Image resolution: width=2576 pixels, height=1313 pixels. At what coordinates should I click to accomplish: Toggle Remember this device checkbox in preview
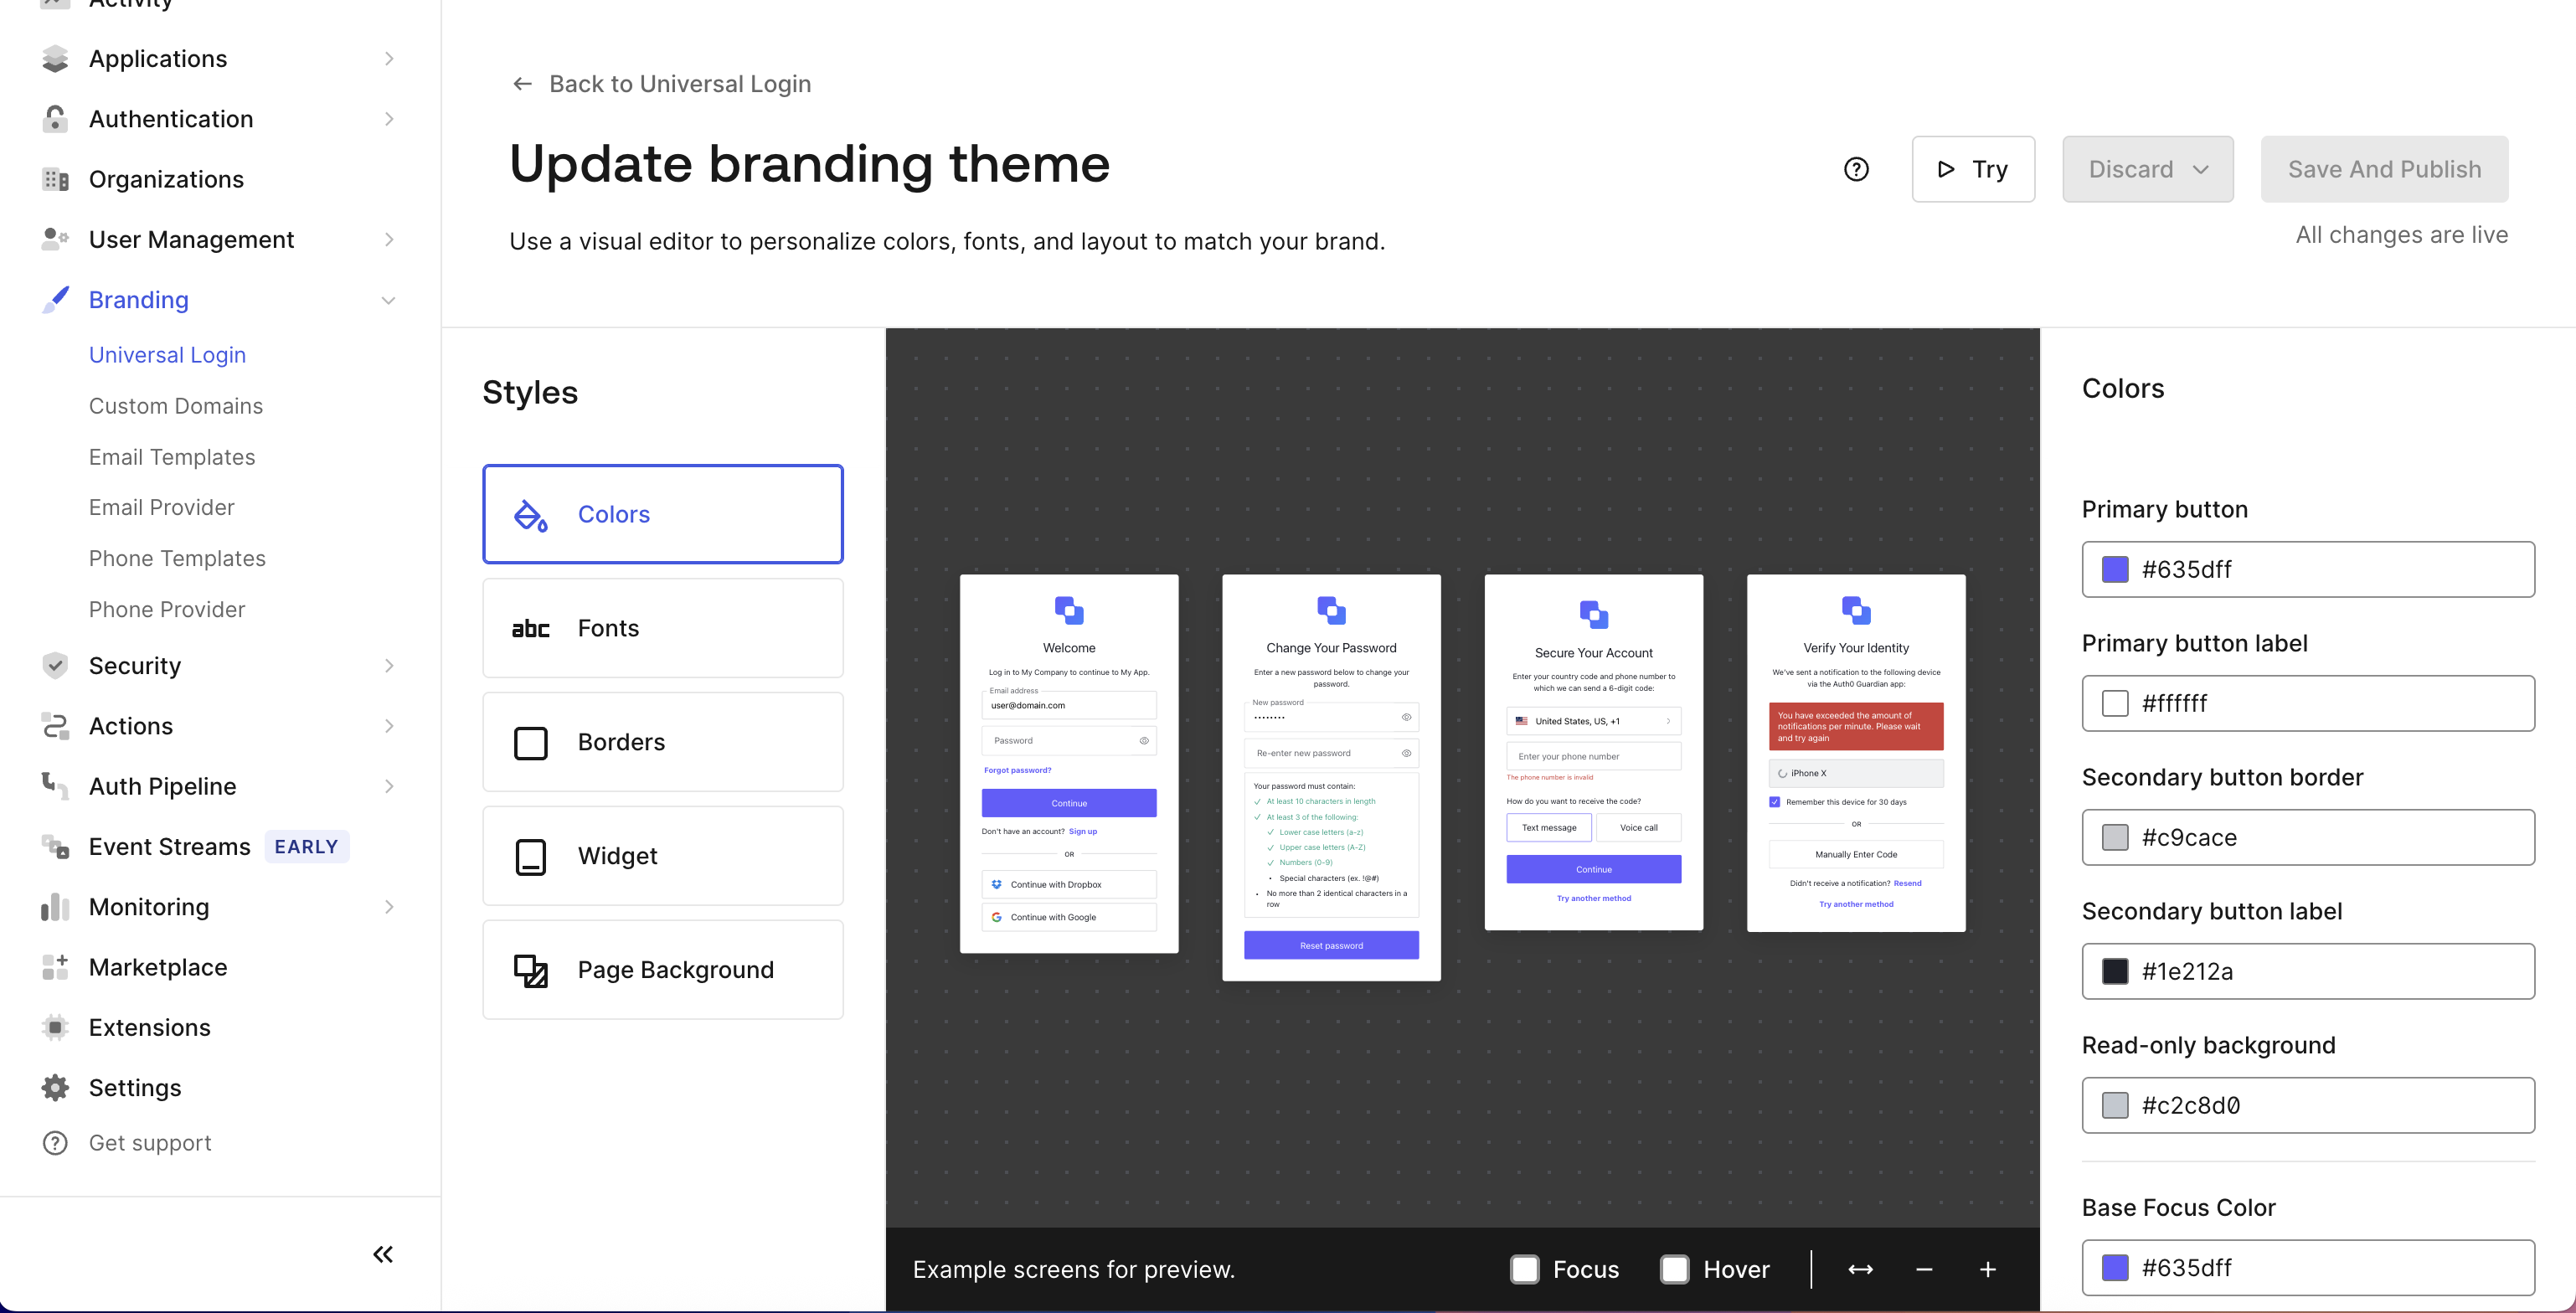pos(1774,802)
